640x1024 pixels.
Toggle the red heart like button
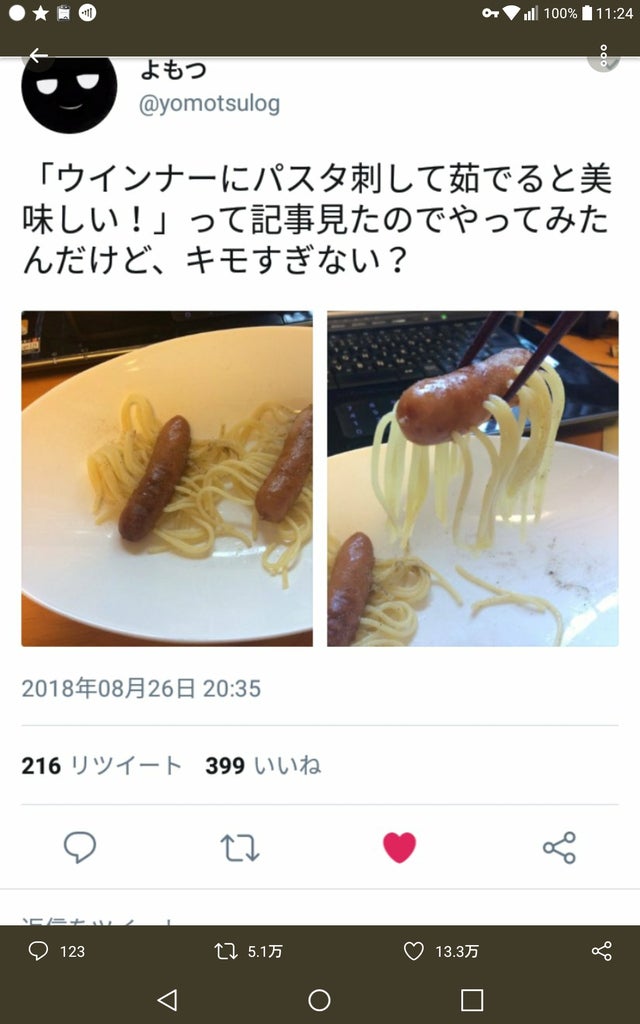399,847
